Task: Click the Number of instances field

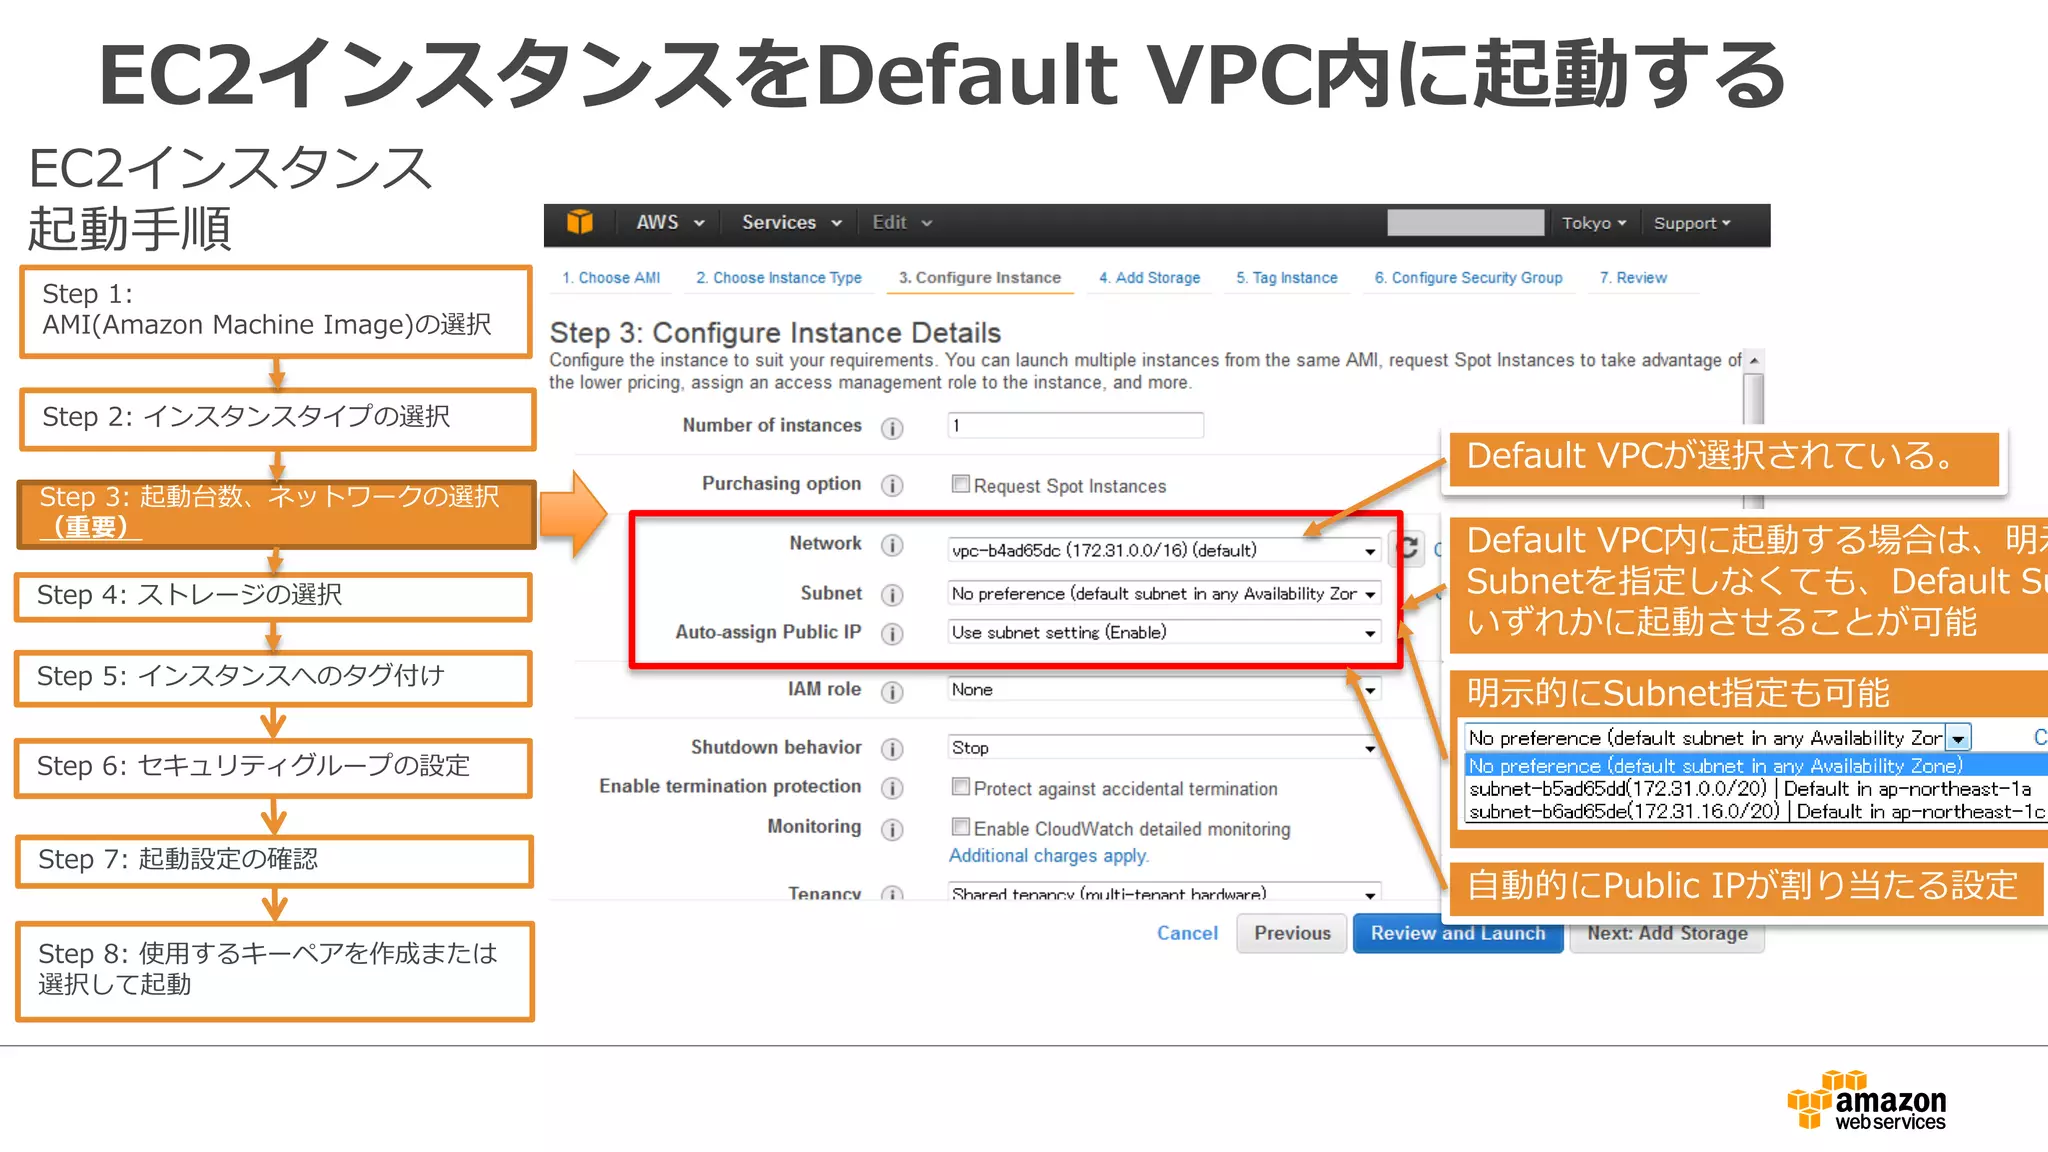Action: [1075, 425]
